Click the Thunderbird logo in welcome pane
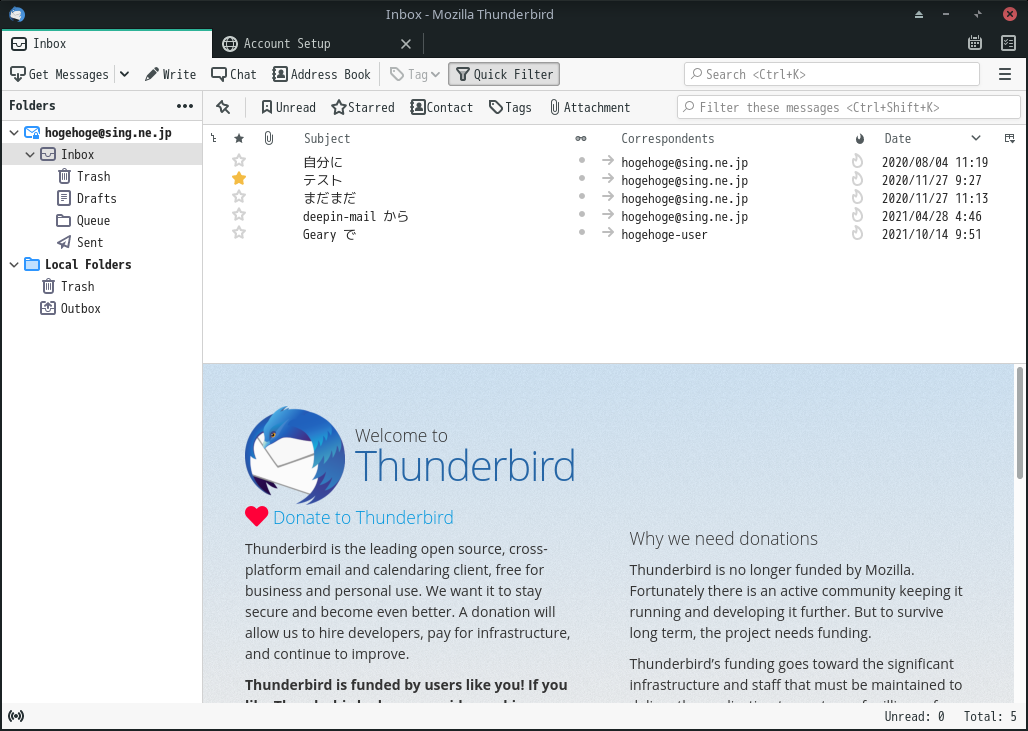 tap(295, 456)
